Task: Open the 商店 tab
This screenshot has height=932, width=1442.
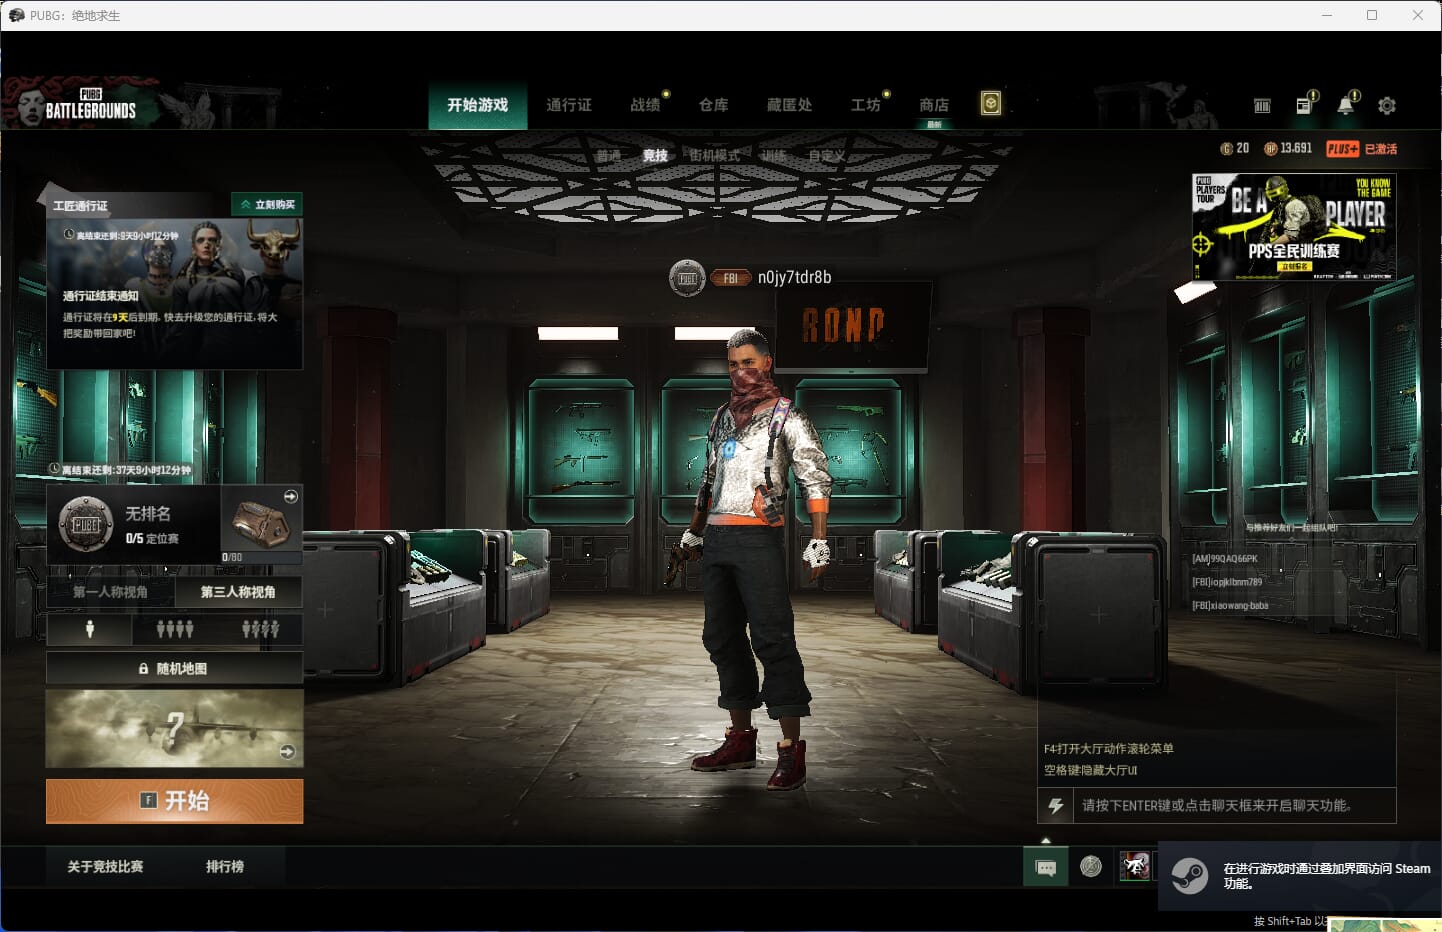Action: (934, 105)
